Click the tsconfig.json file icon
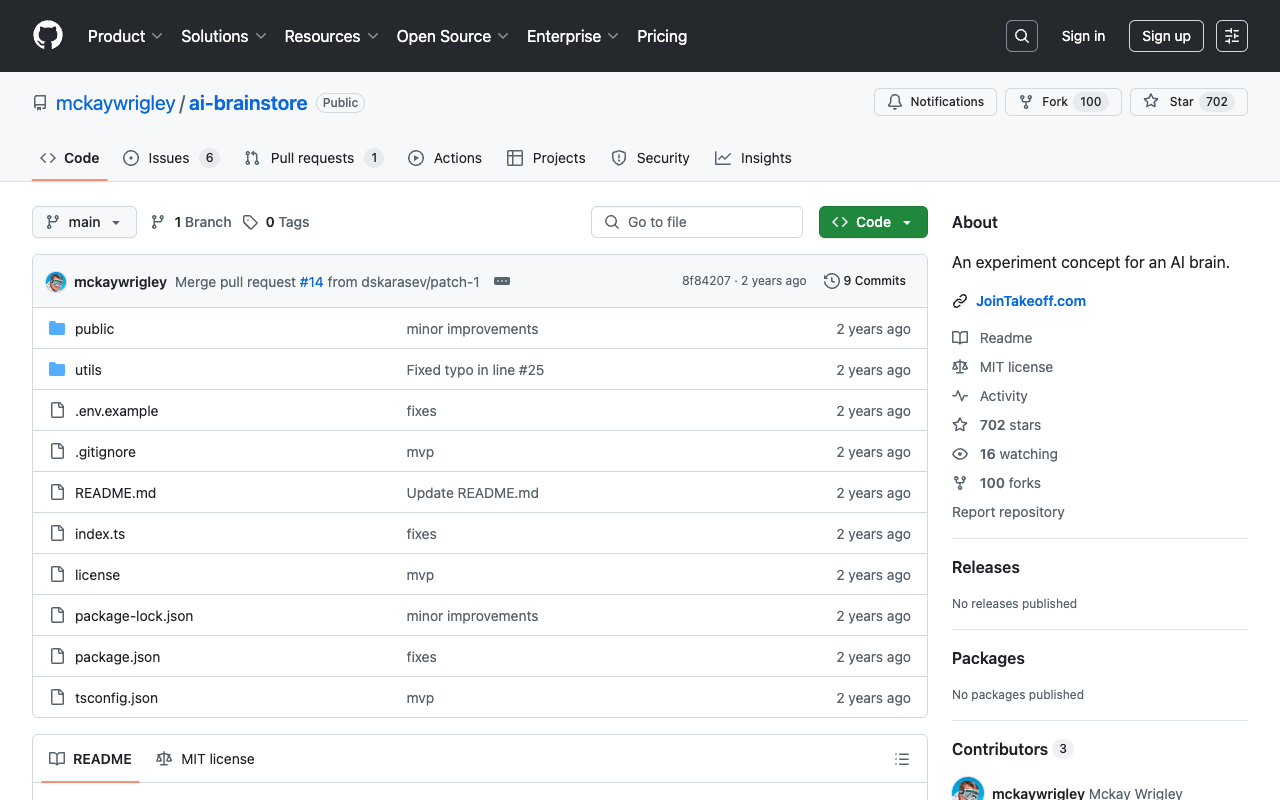Screen dimensions: 1280x800 (x=57, y=698)
